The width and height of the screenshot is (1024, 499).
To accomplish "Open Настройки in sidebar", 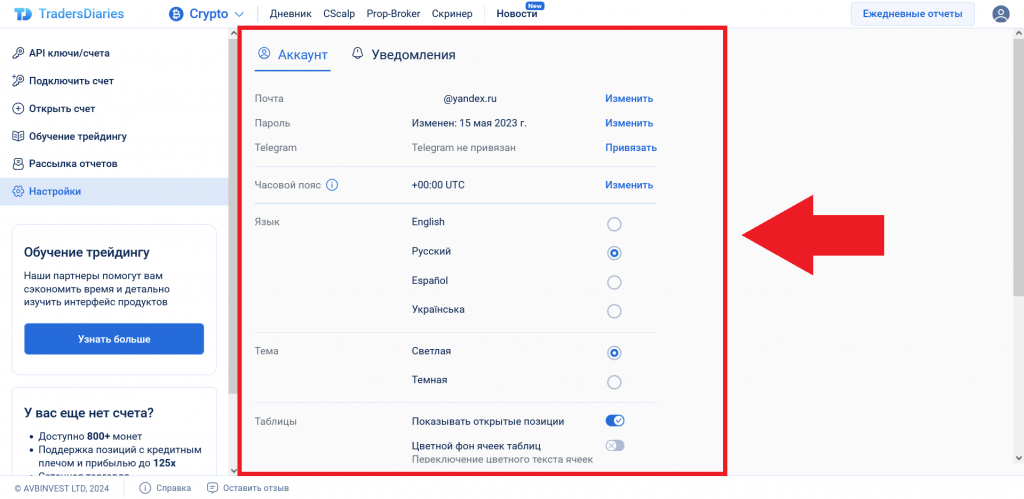I will pyautogui.click(x=114, y=192).
